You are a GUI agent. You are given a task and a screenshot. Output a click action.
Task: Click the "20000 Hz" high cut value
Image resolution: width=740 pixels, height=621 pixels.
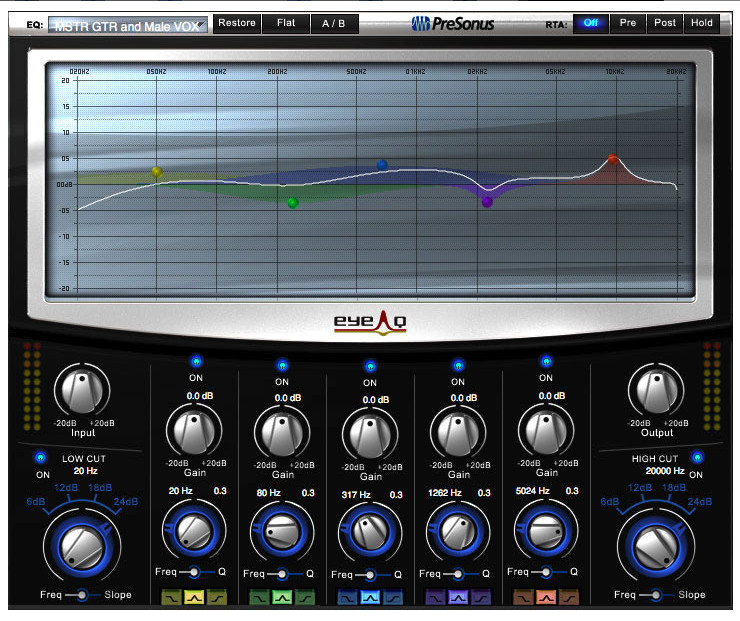point(664,471)
